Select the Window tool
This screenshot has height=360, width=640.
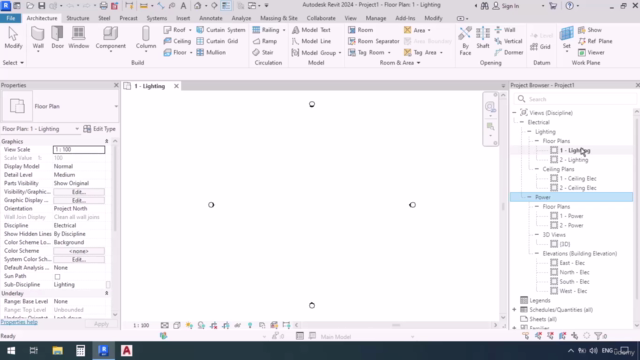pos(78,38)
